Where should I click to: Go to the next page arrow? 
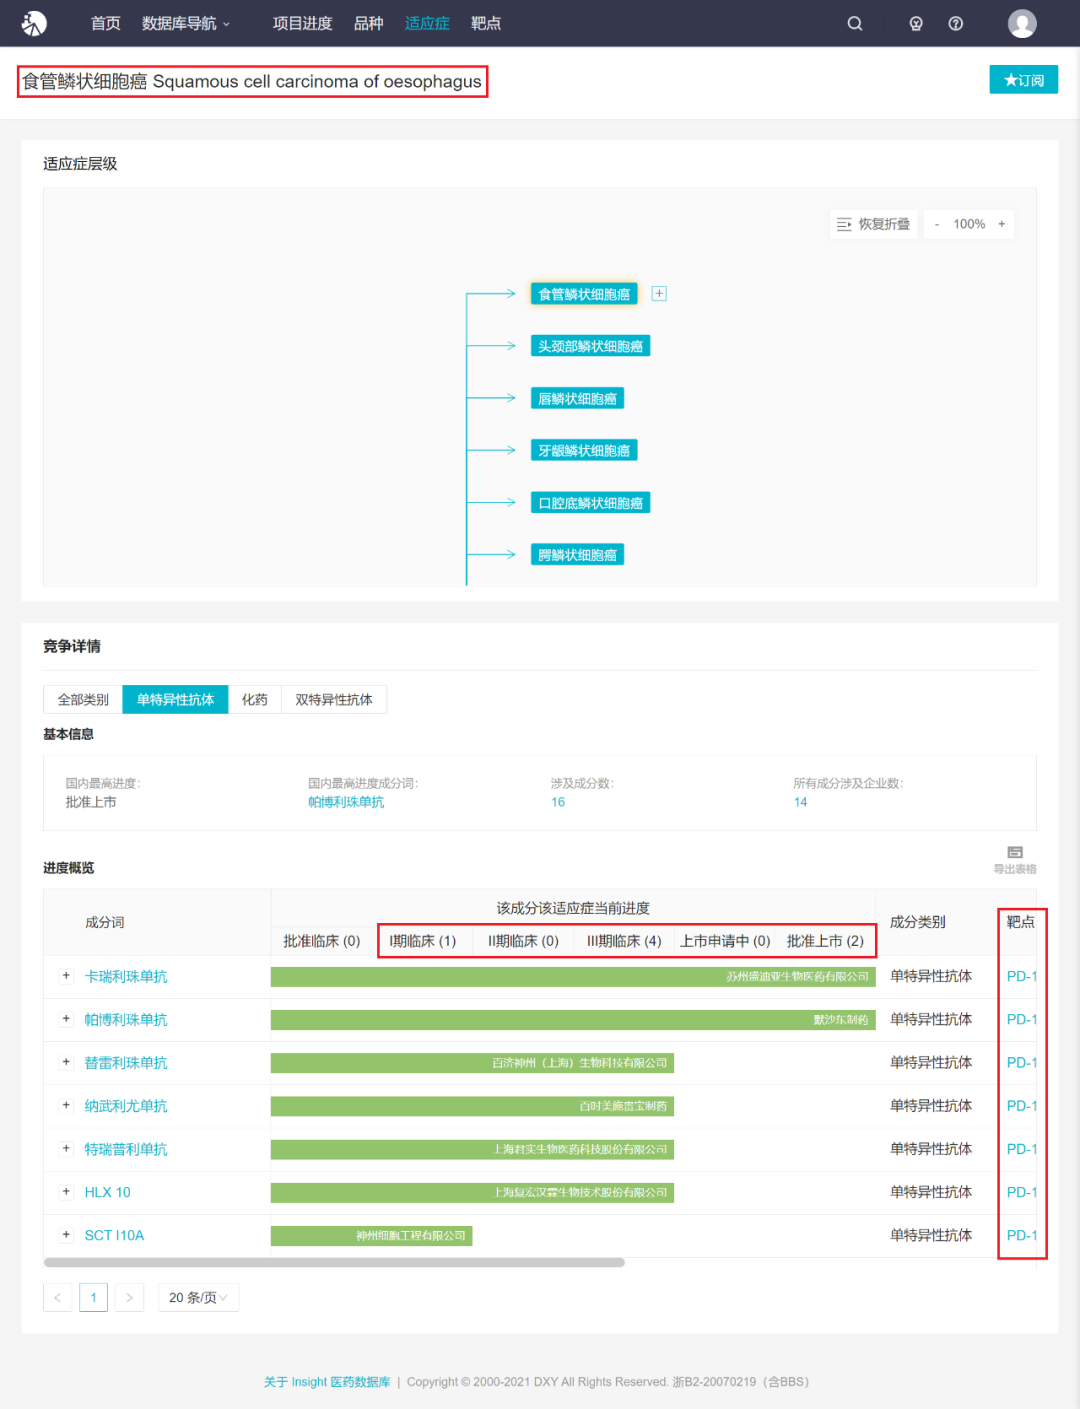(129, 1297)
